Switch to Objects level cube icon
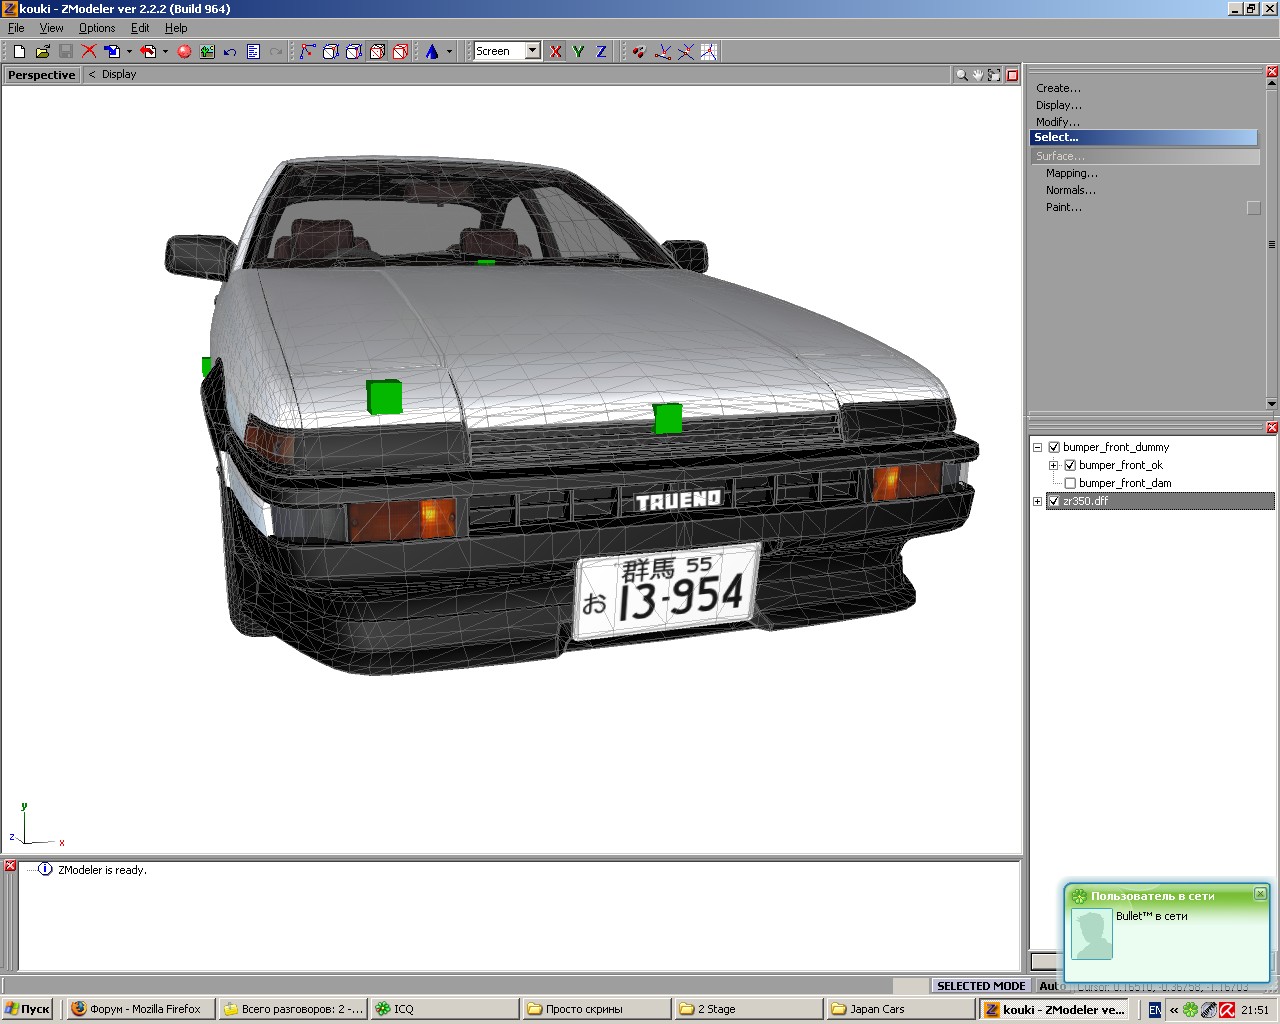The width and height of the screenshot is (1280, 1024). click(x=377, y=51)
